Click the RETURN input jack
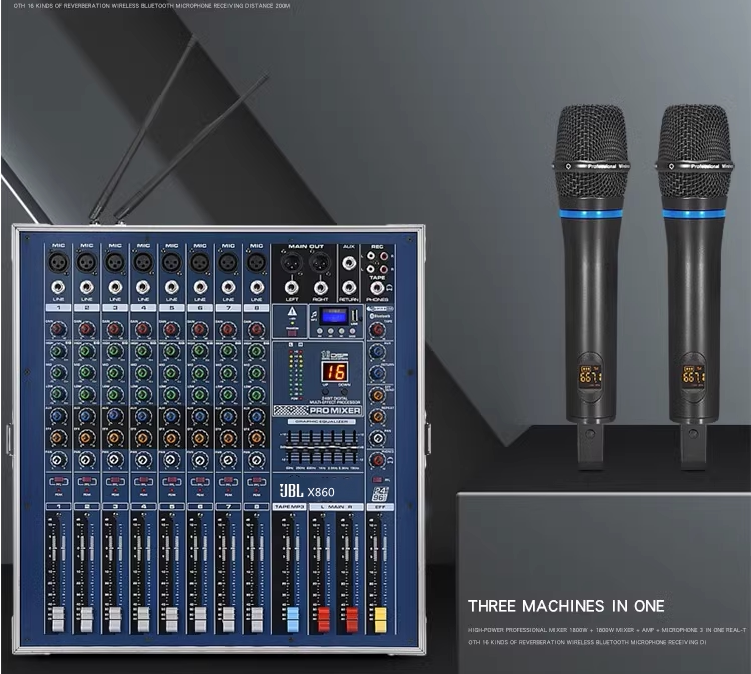This screenshot has width=751, height=674. [349, 287]
